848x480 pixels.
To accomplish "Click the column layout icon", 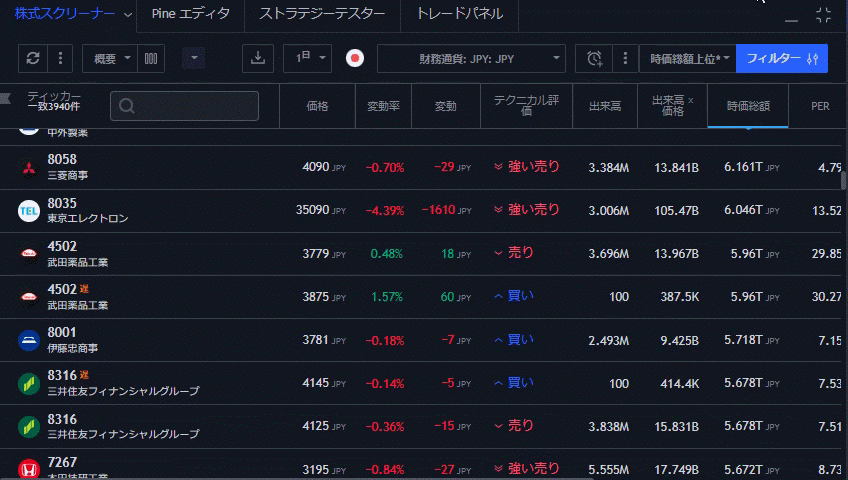I will pyautogui.click(x=151, y=58).
